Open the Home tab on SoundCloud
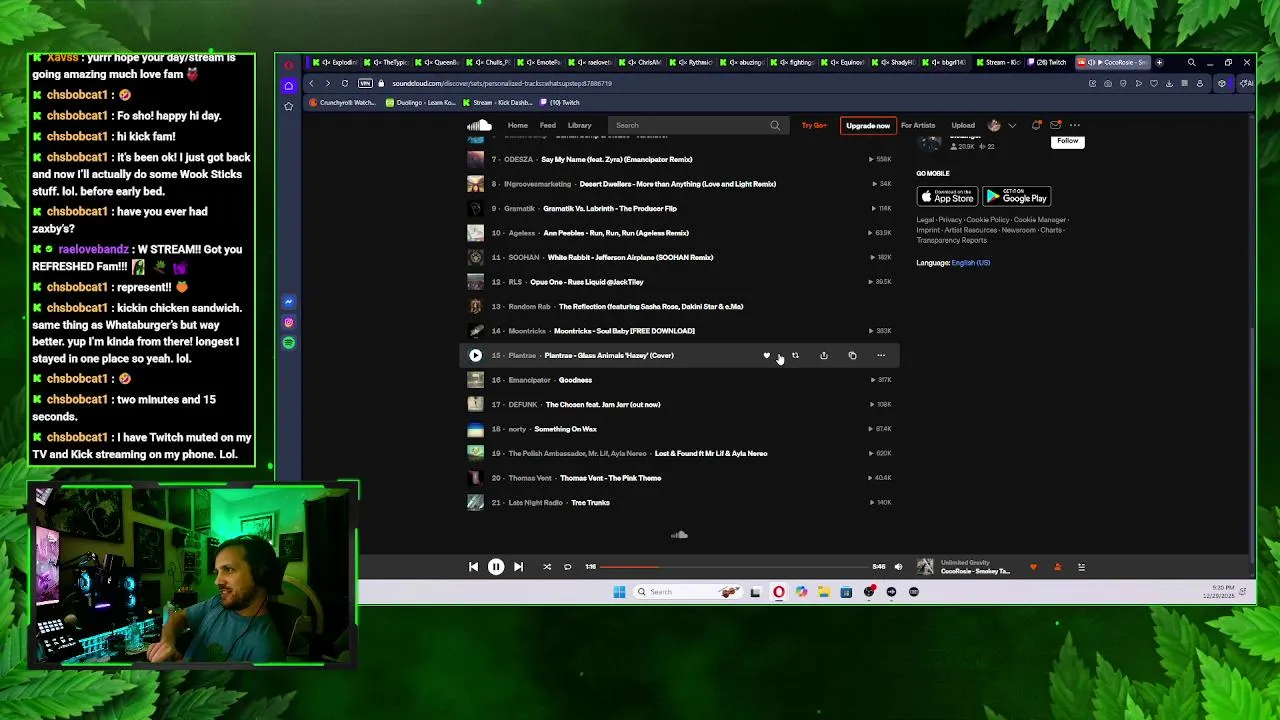The width and height of the screenshot is (1280, 720). click(517, 126)
